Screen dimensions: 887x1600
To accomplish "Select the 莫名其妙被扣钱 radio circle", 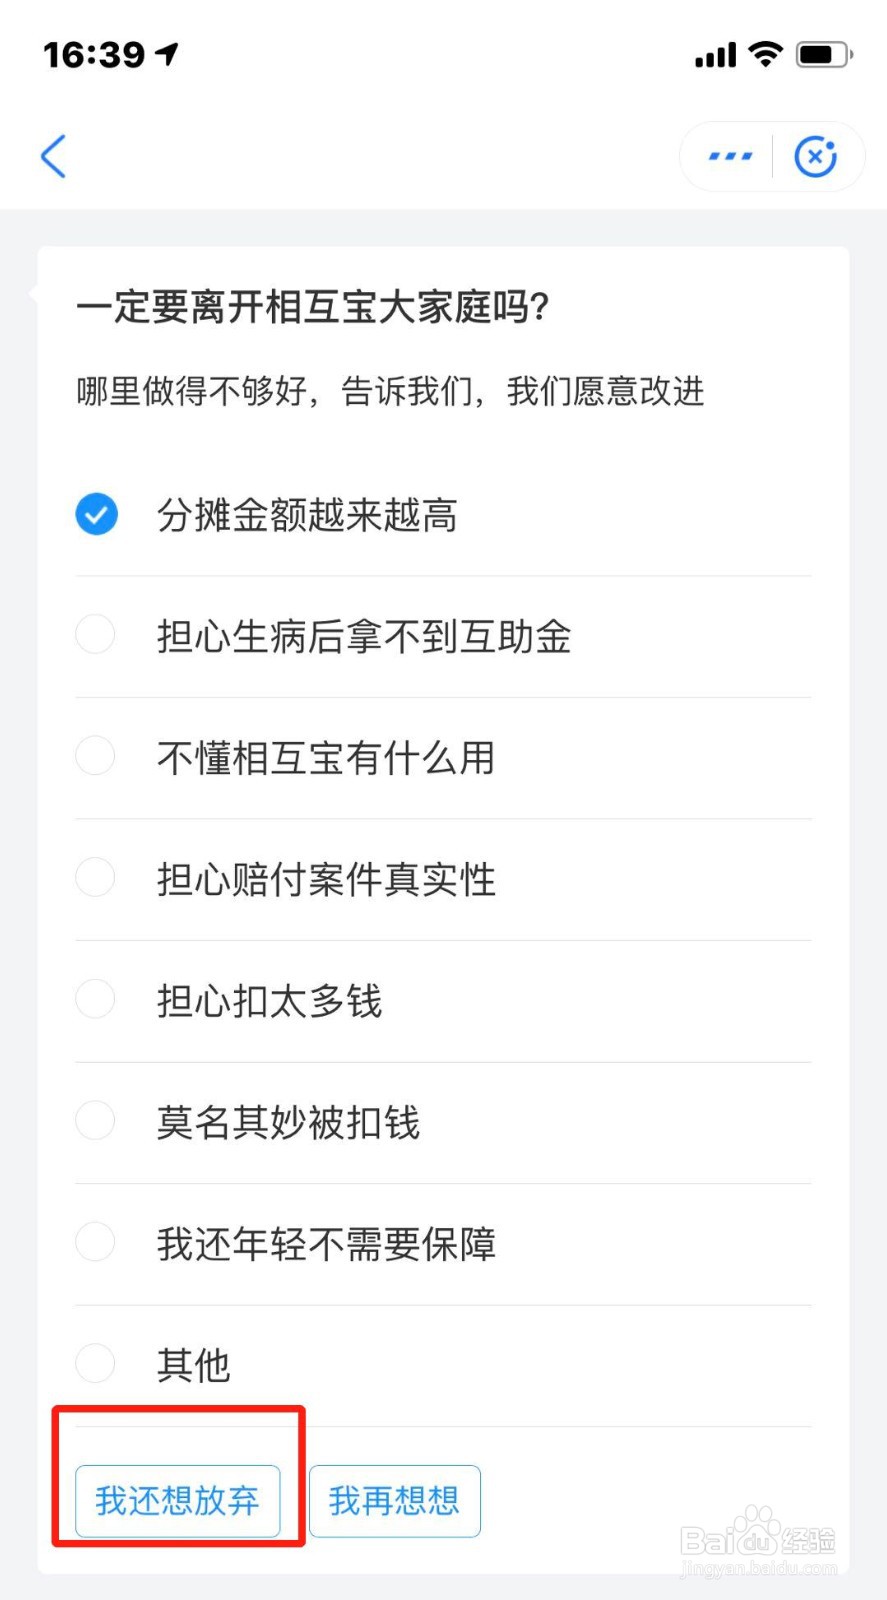I will [x=96, y=1121].
